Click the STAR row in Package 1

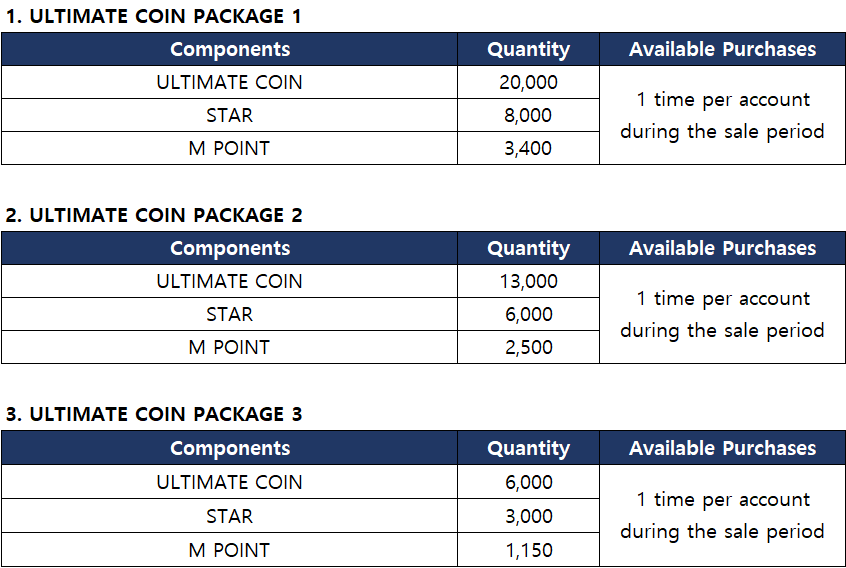[229, 115]
